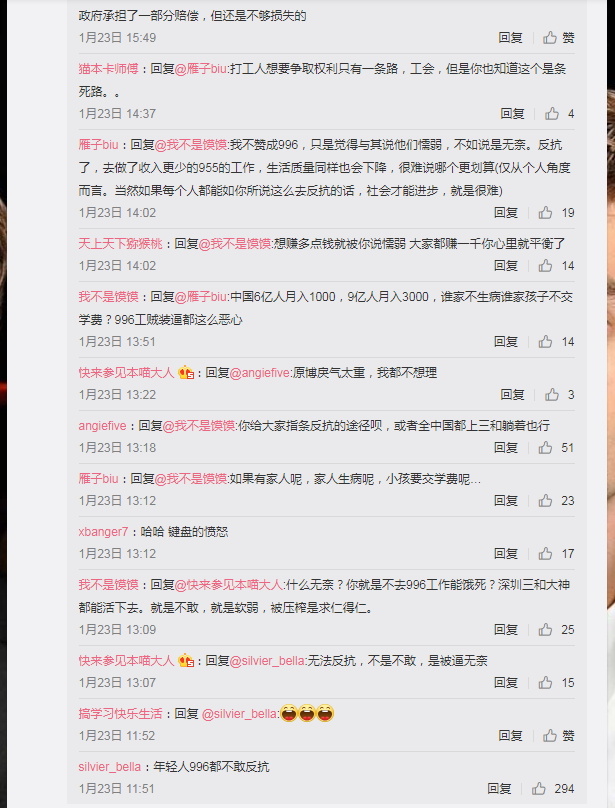Reply to 天上天下猕猴桃's comment
The height and width of the screenshot is (808, 615).
click(506, 266)
